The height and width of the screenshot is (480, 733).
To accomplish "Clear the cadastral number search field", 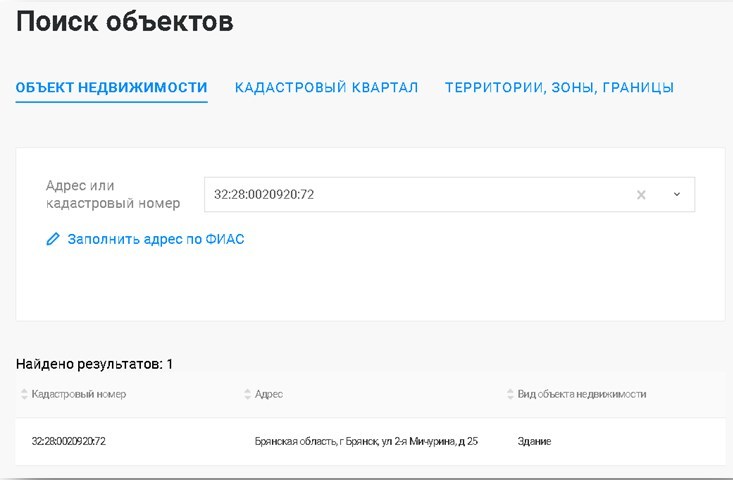I will [641, 195].
